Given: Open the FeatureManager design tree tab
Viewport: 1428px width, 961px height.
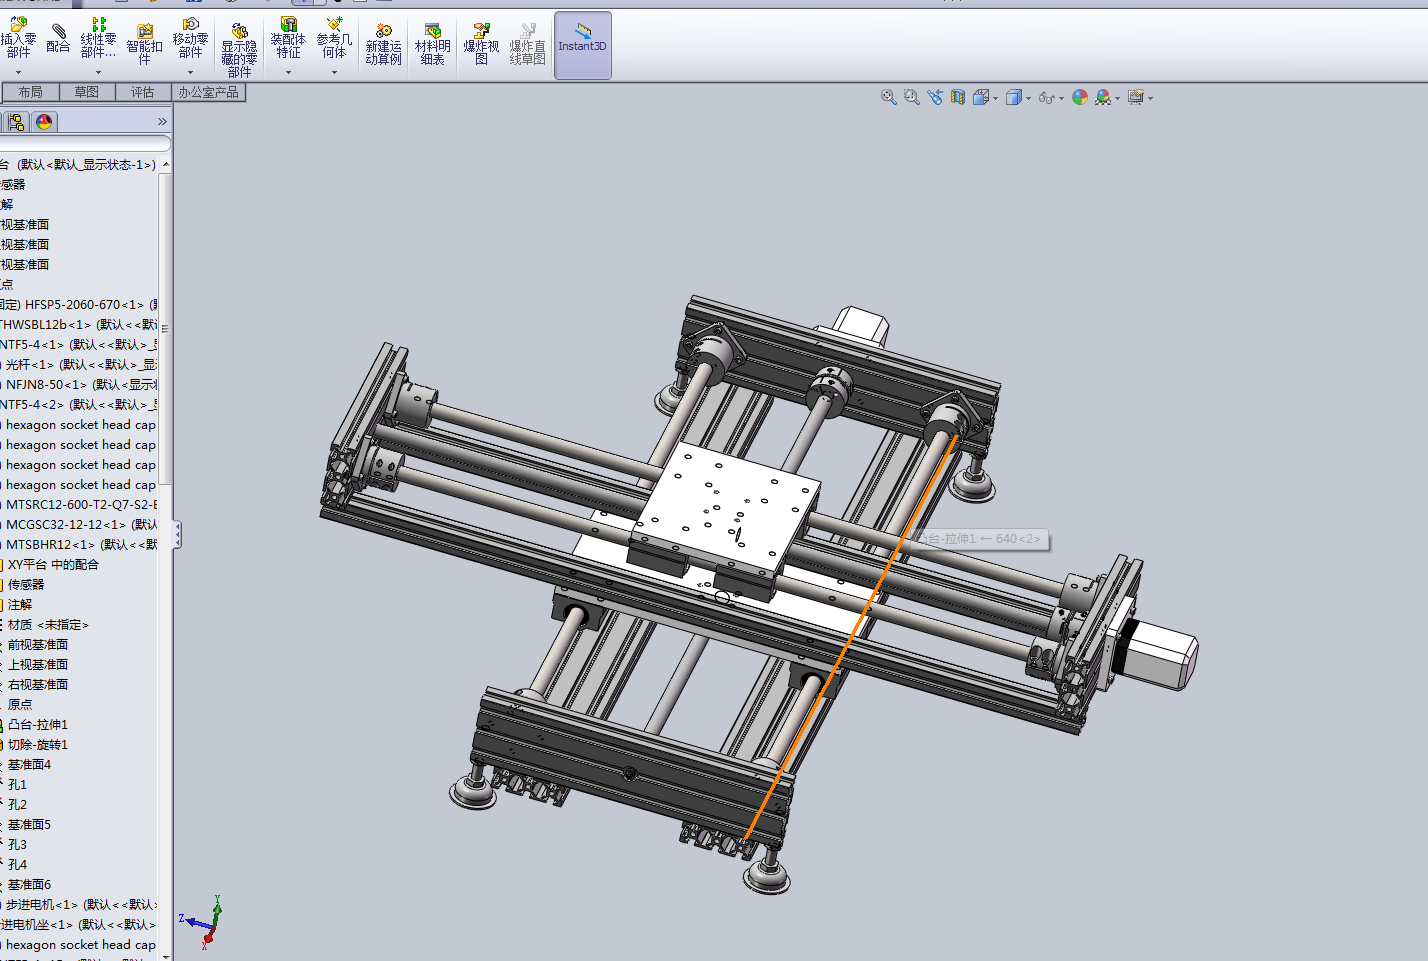Looking at the screenshot, I should click(16, 122).
